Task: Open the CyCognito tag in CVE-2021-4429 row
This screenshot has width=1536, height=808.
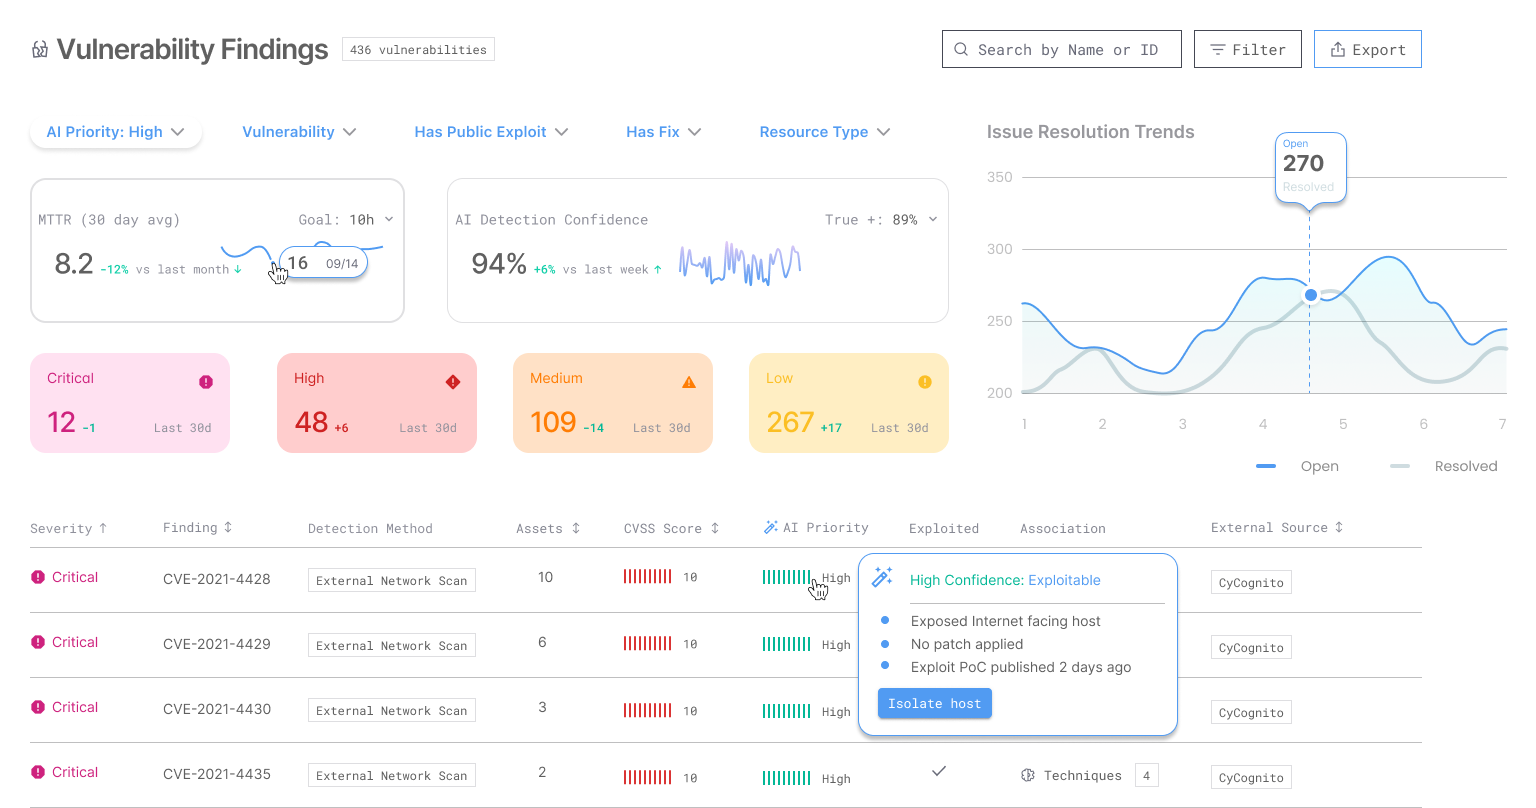Action: coord(1251,648)
